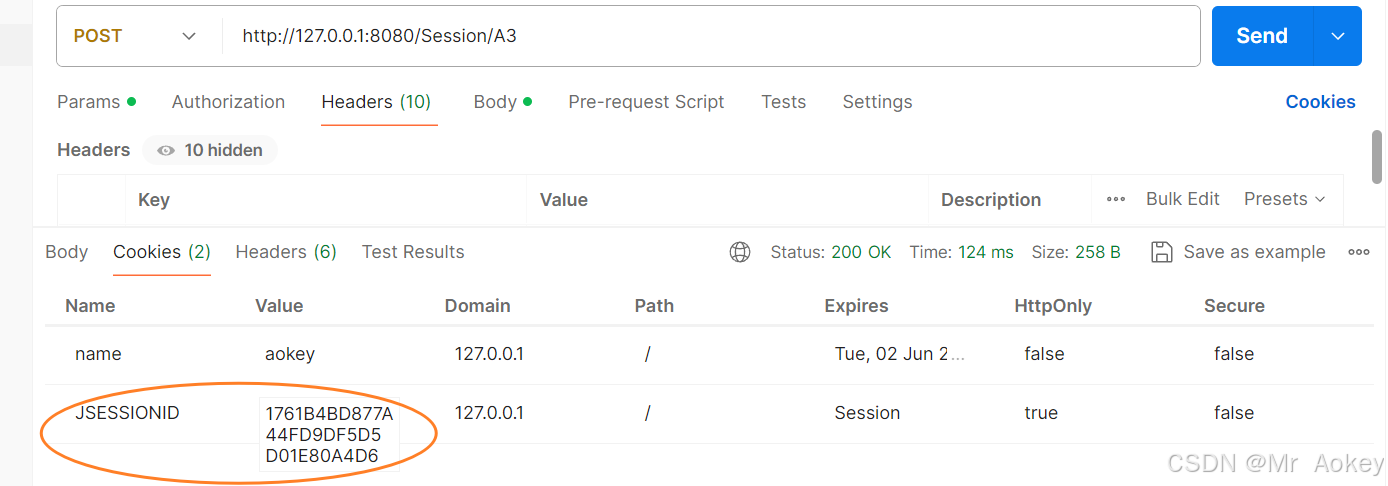Open the request Settings tab
This screenshot has width=1388, height=486.
(877, 102)
